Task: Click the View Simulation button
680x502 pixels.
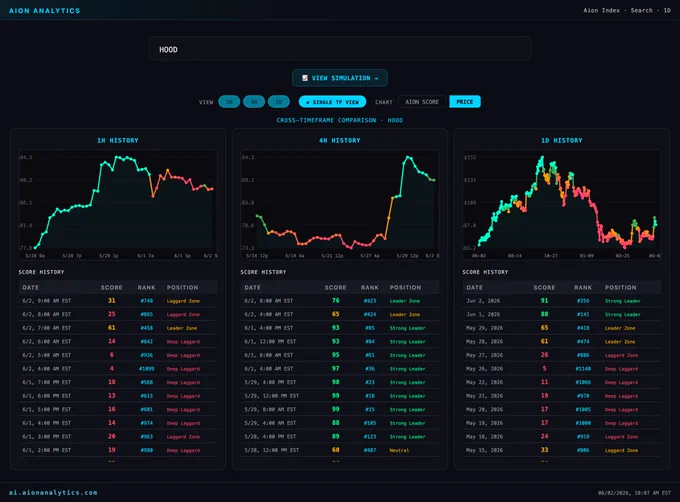Action: (x=340, y=78)
